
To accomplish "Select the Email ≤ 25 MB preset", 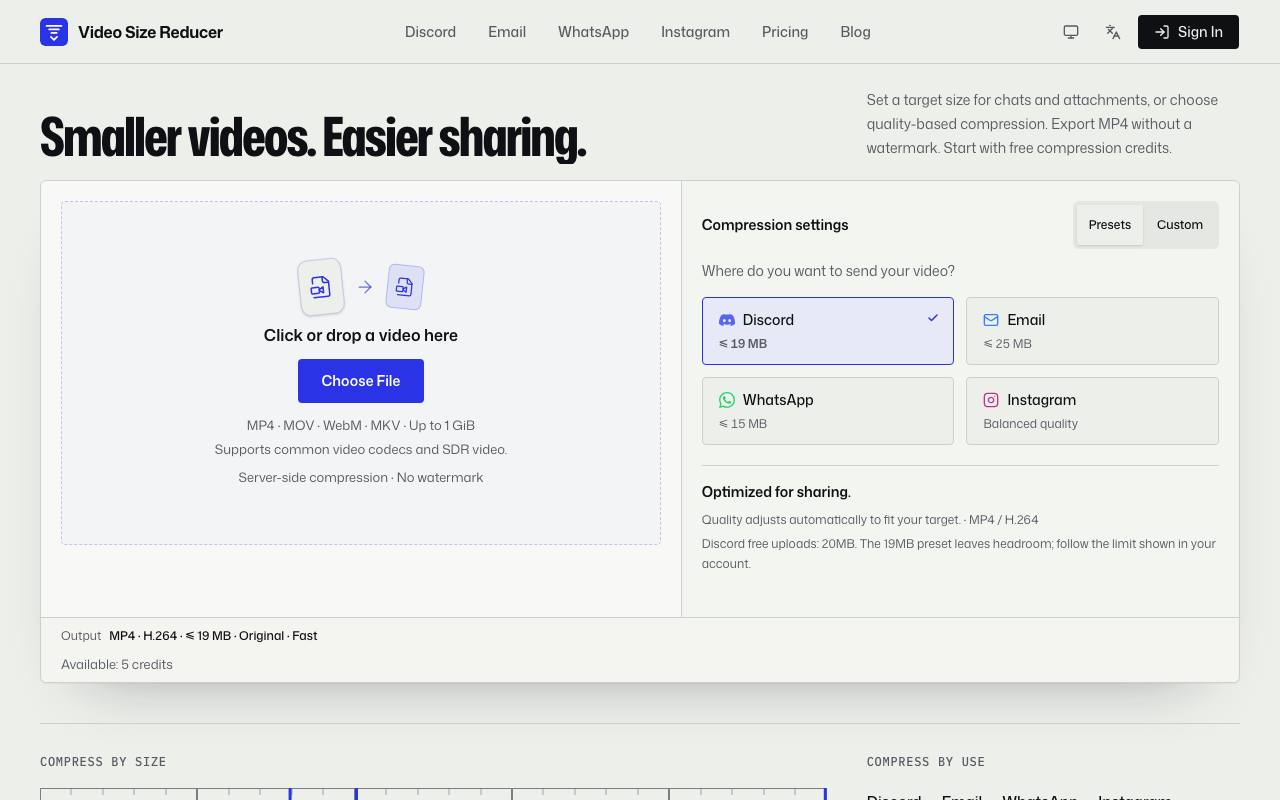I will coord(1092,331).
